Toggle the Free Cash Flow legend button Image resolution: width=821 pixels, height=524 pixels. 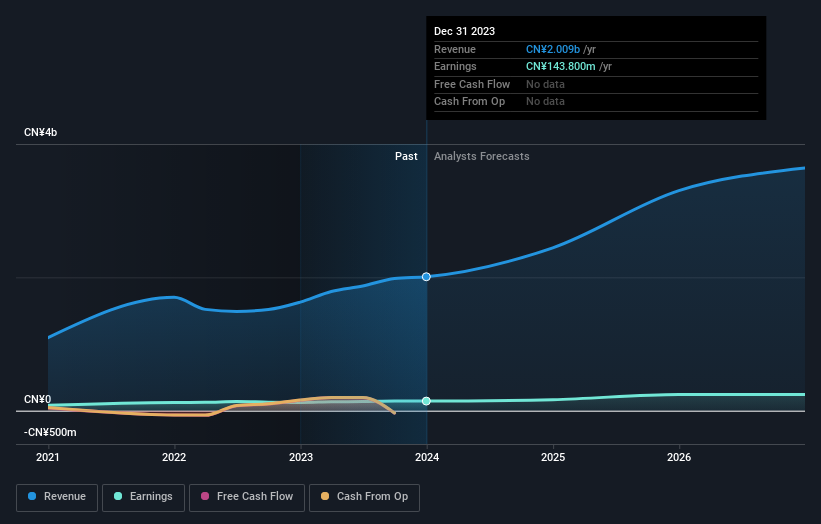[x=247, y=497]
